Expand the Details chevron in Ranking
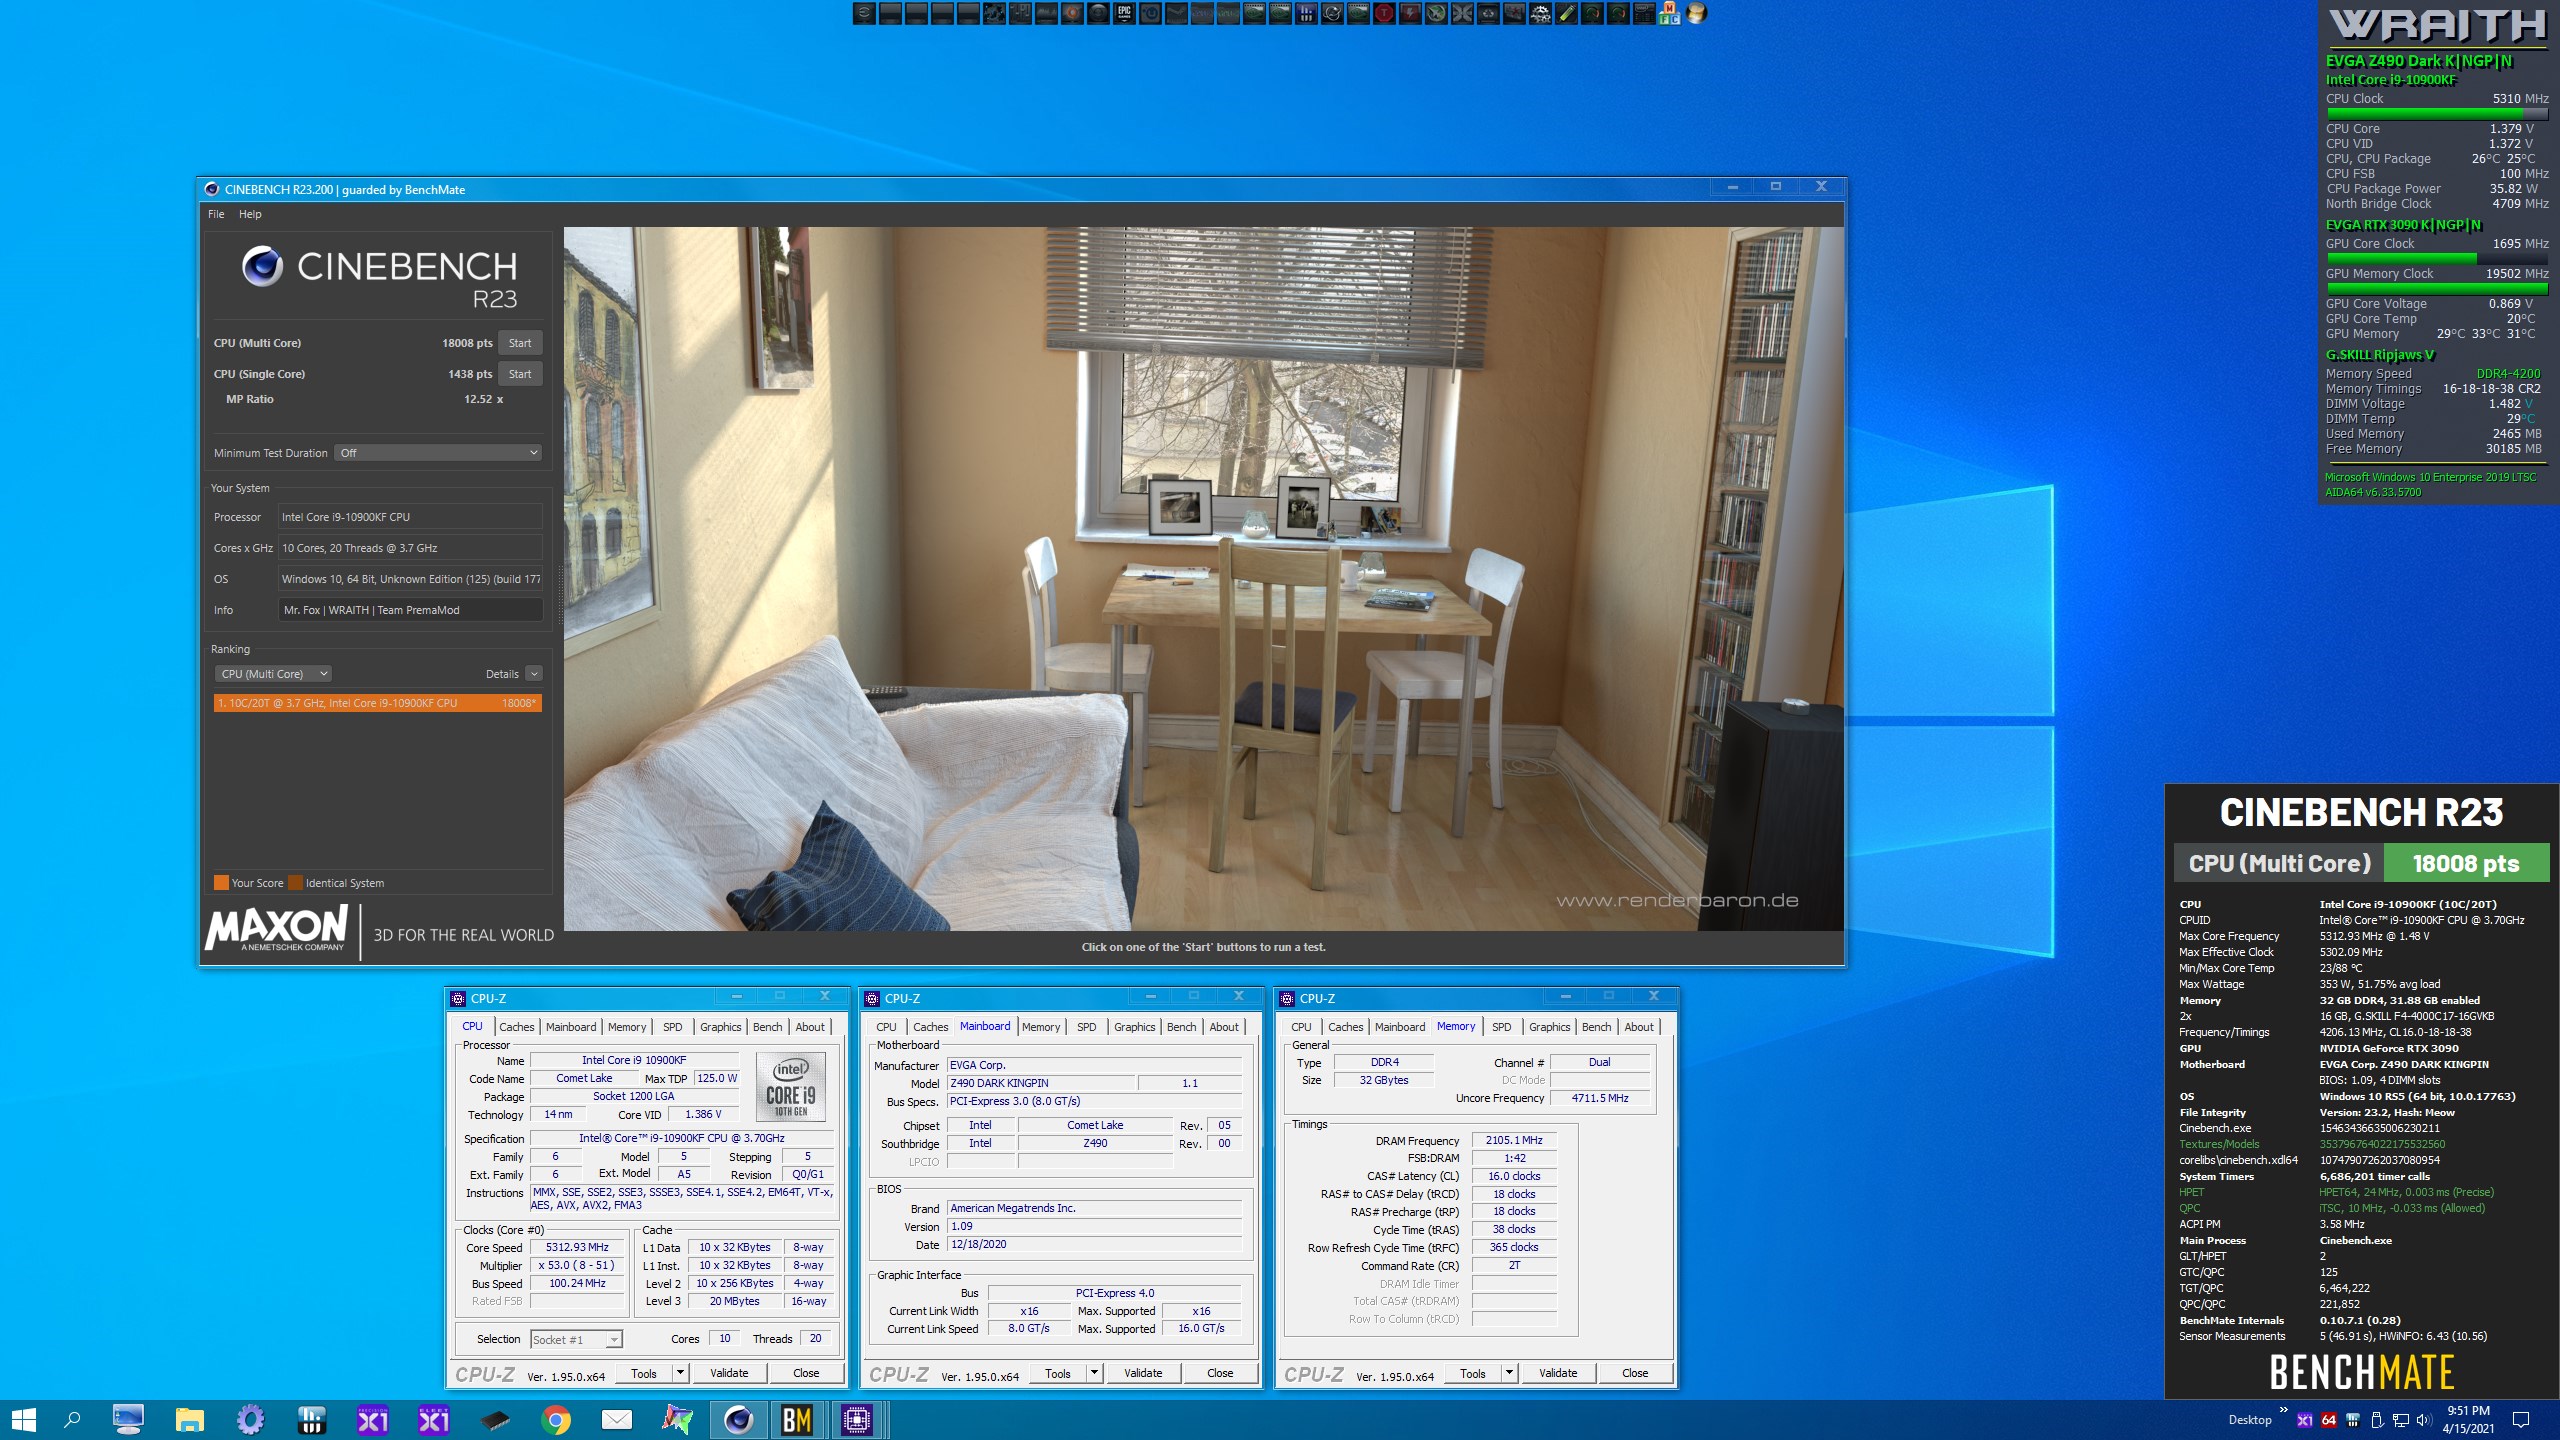The height and width of the screenshot is (1440, 2560). coord(534,674)
